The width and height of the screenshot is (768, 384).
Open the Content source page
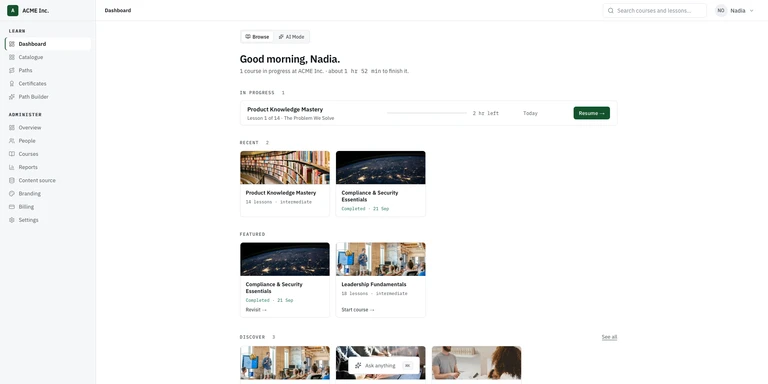click(x=48, y=181)
